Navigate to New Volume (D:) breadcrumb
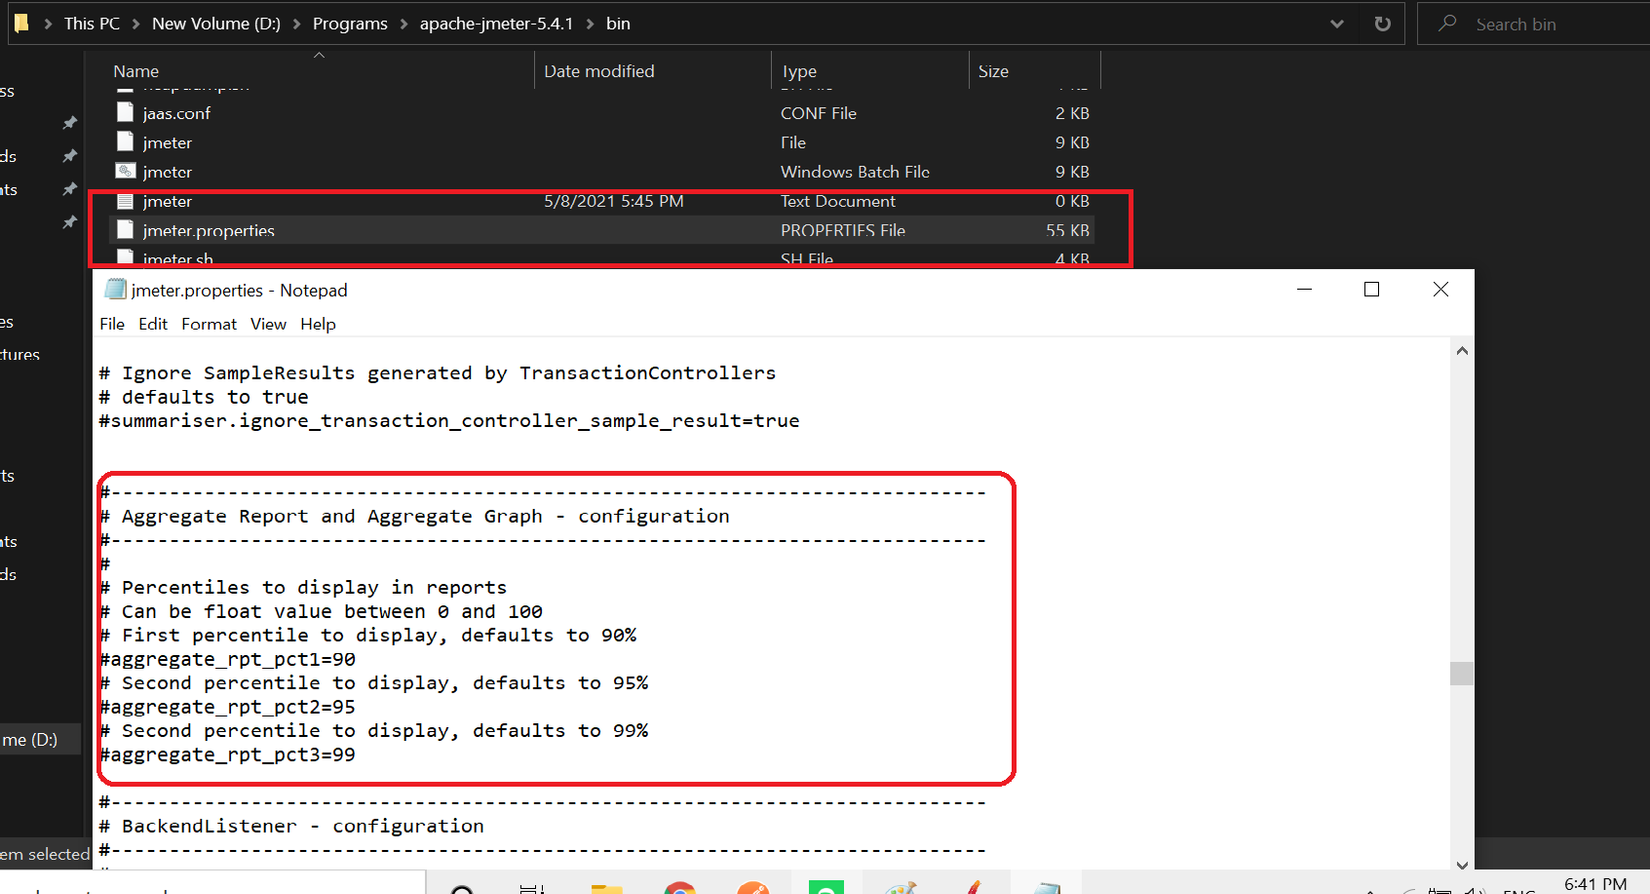Viewport: 1650px width, 894px height. click(216, 24)
